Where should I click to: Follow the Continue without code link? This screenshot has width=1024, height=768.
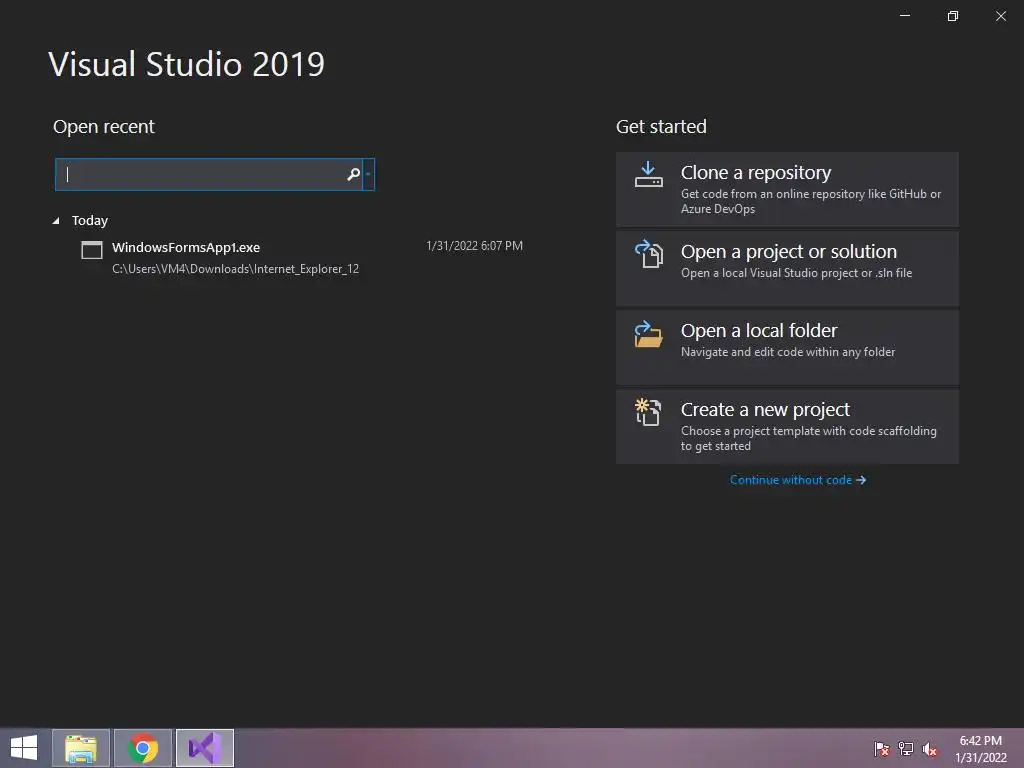[x=797, y=480]
